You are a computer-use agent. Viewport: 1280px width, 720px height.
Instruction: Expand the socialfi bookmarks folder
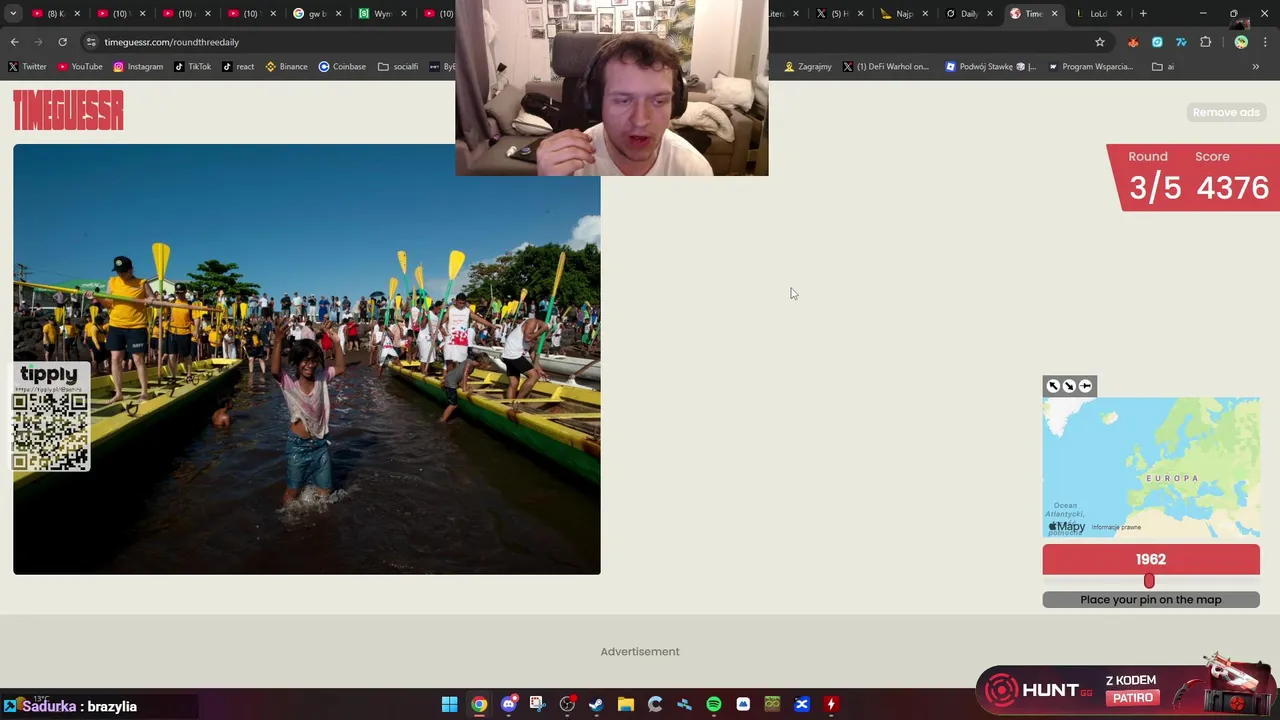(x=399, y=67)
